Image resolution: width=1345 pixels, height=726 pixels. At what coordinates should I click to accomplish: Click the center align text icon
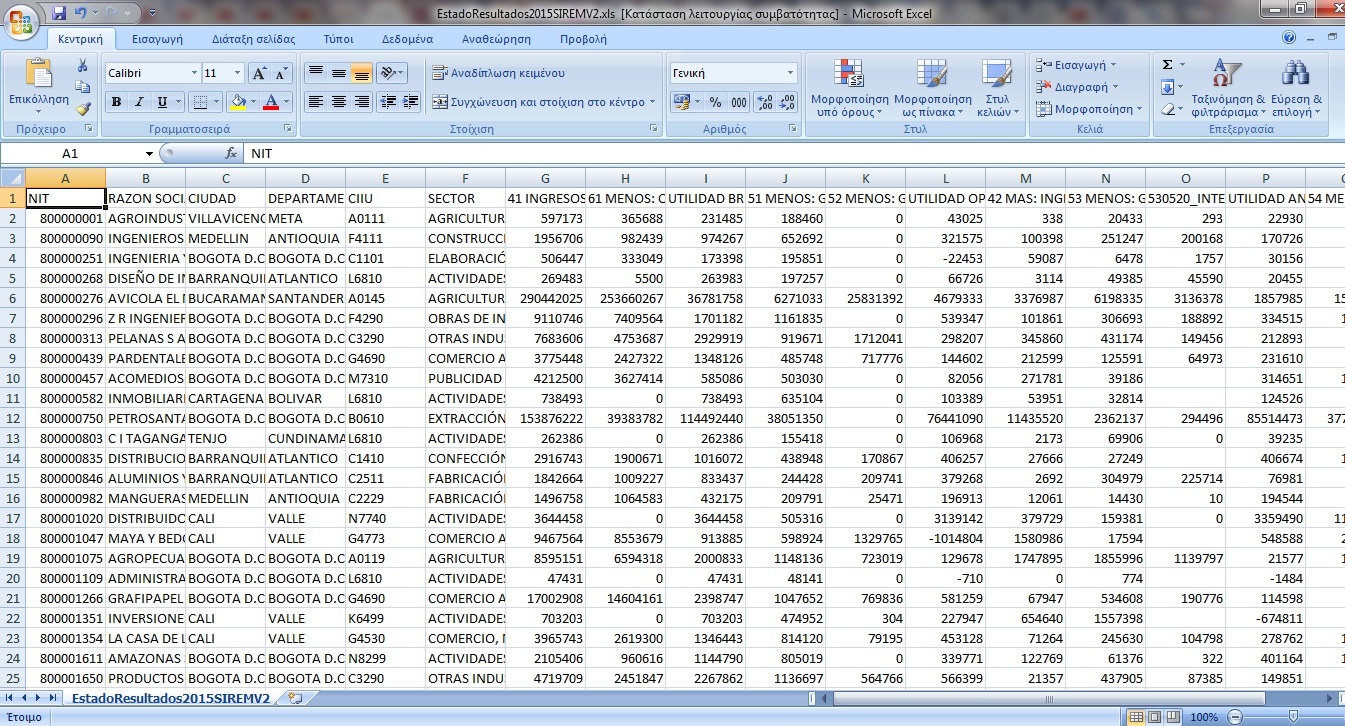pos(339,102)
